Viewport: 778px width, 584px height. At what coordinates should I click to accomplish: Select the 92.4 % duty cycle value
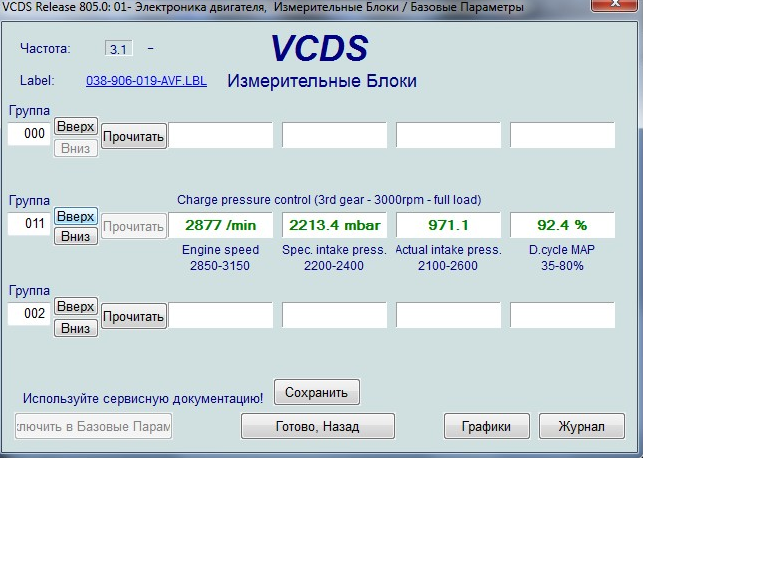[562, 225]
